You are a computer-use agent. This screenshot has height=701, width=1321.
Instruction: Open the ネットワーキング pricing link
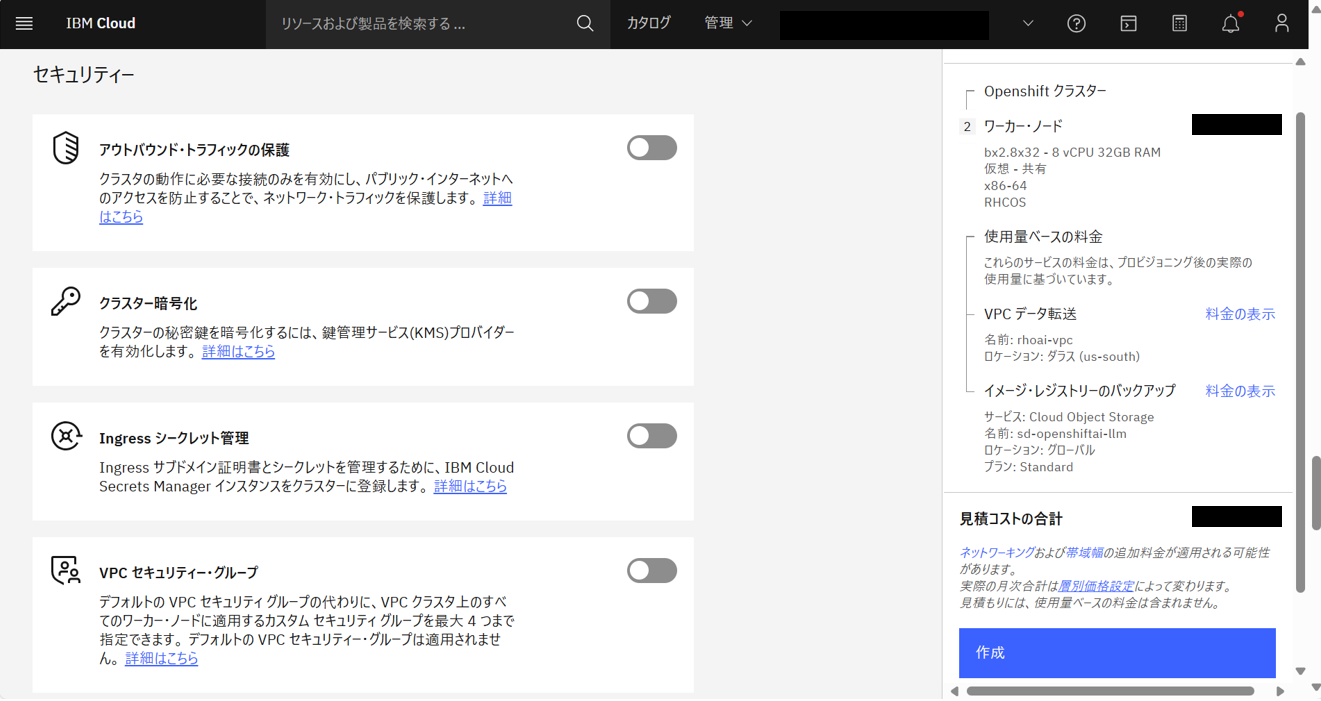click(997, 552)
